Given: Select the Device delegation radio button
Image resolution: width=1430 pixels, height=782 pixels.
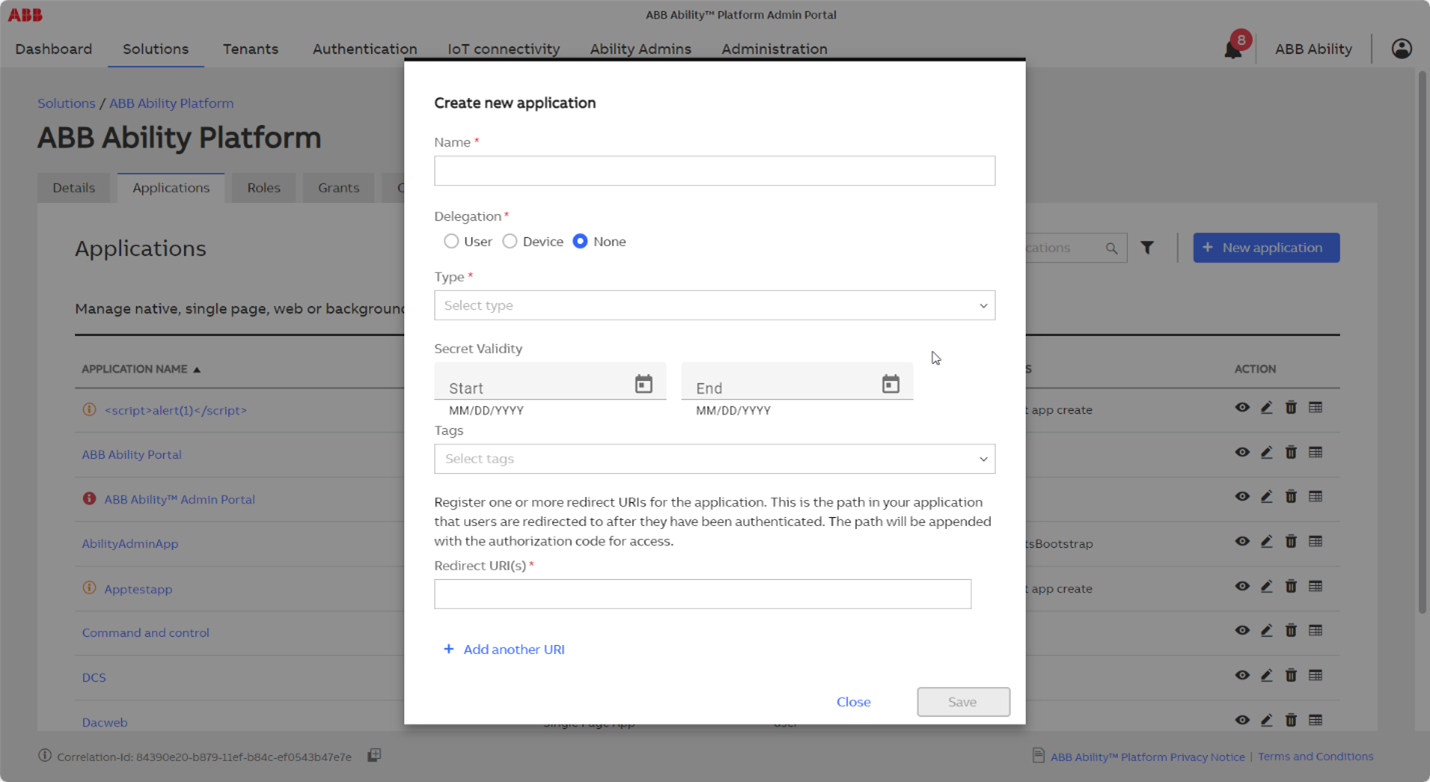Looking at the screenshot, I should (x=510, y=241).
